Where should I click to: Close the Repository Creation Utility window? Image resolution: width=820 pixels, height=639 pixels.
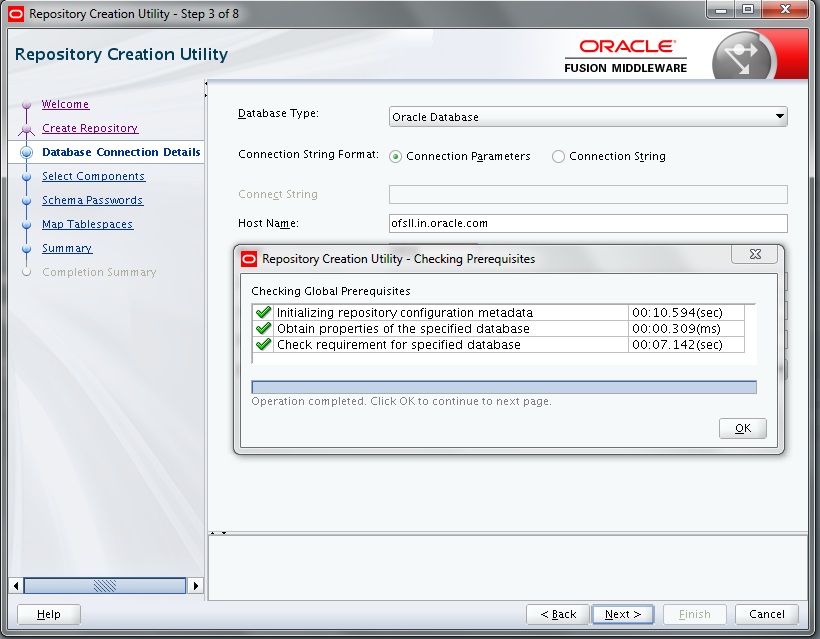(x=785, y=9)
